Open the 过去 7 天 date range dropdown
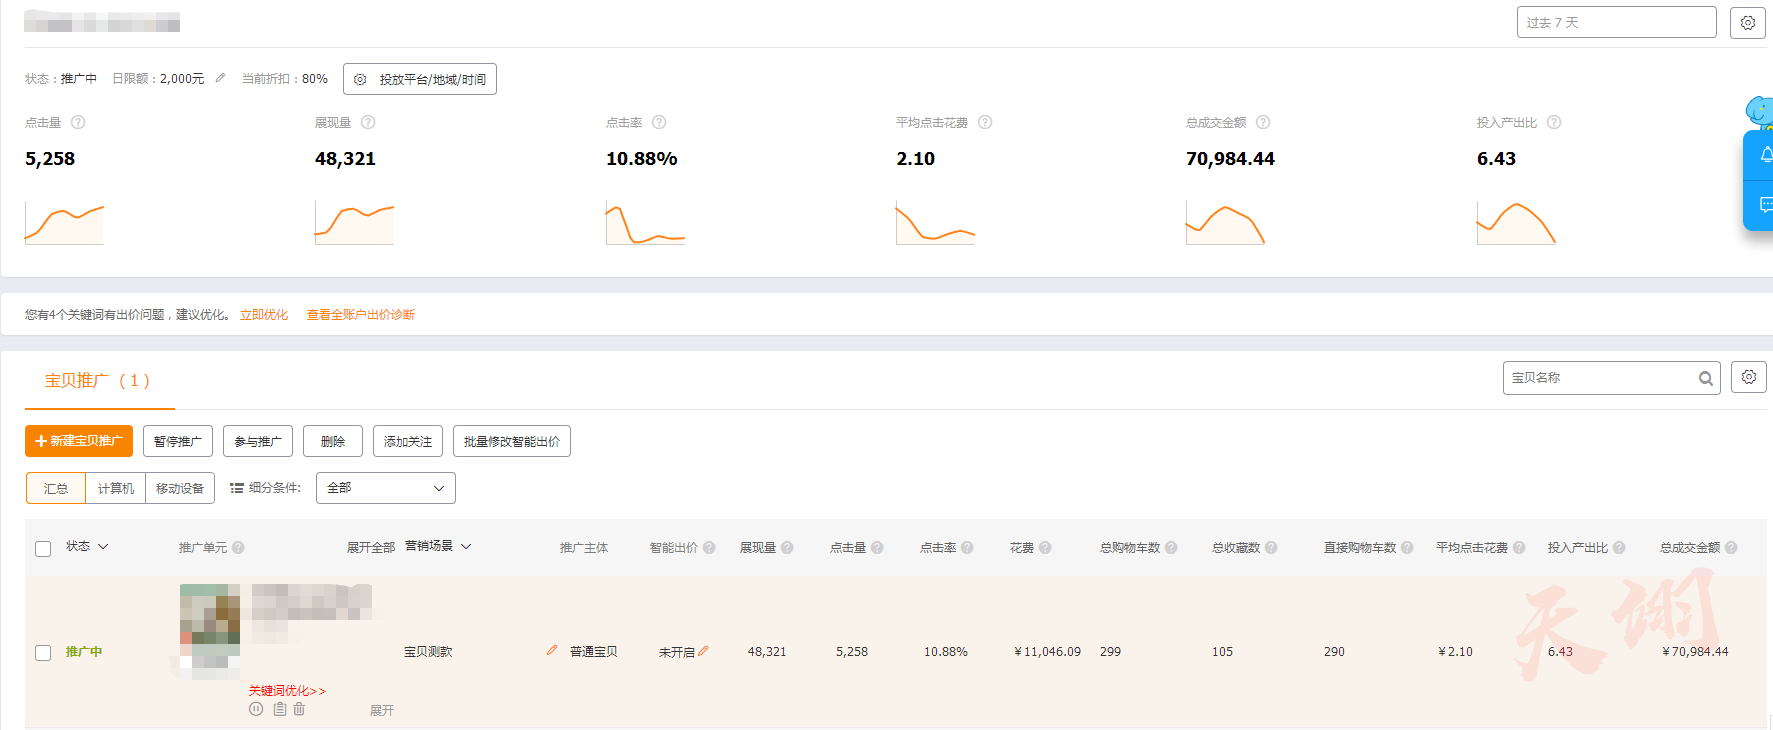 point(1616,22)
